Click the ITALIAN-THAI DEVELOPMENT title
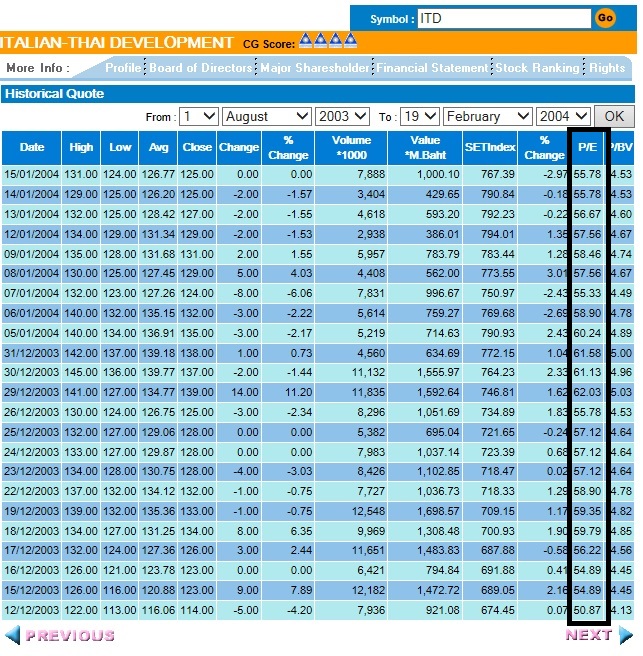The image size is (643, 656). pyautogui.click(x=116, y=43)
